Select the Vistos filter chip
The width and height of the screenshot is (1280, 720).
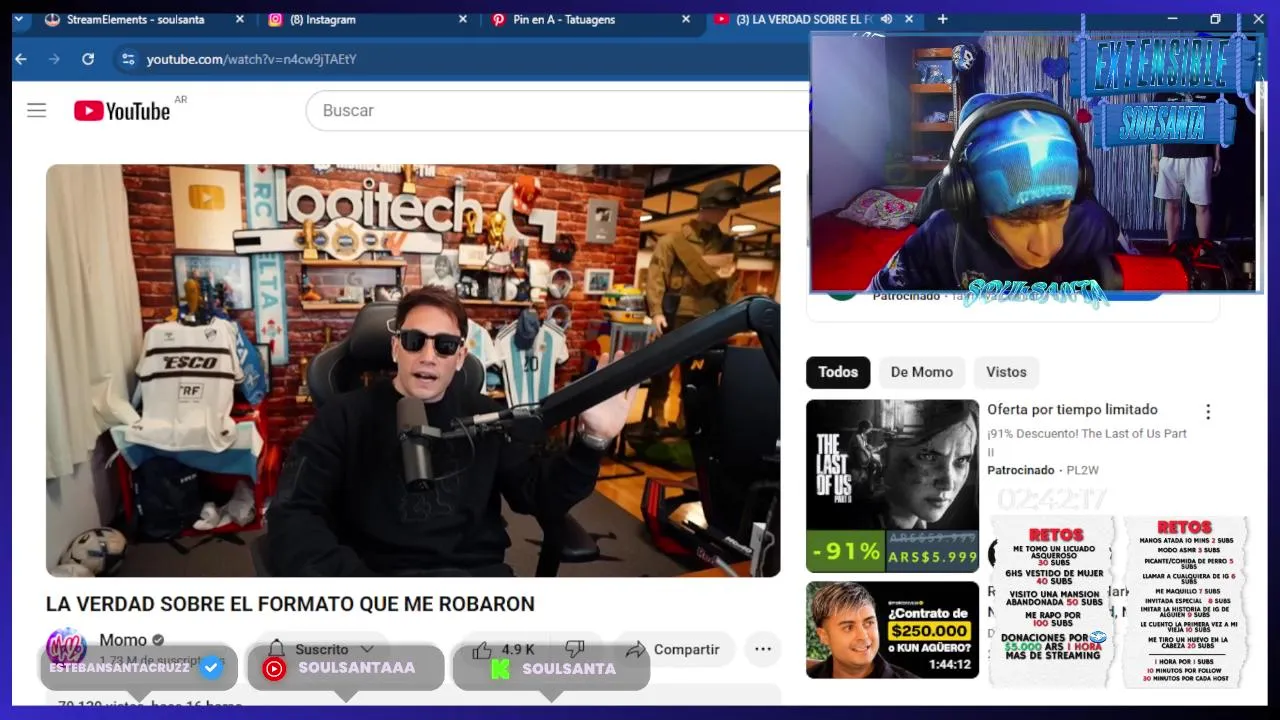[x=1006, y=372]
